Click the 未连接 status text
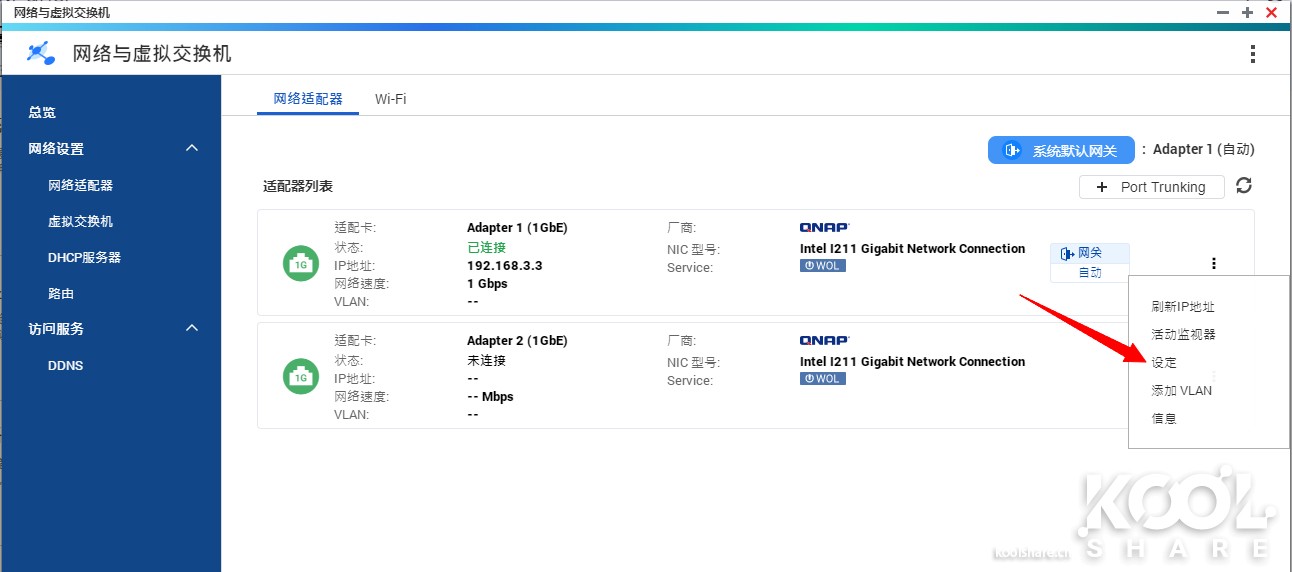Viewport: 1292px width, 572px height. point(486,360)
